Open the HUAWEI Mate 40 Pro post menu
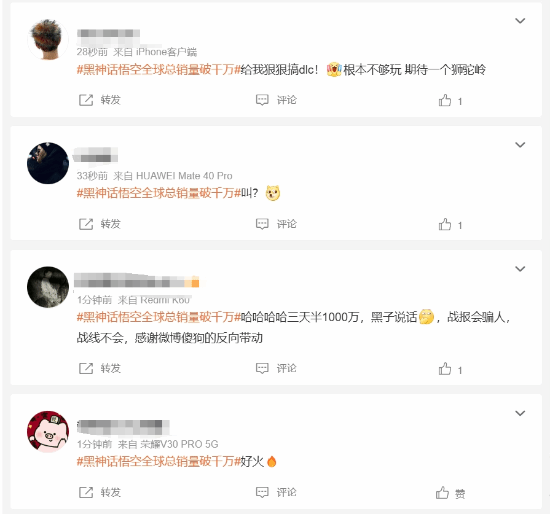 point(520,145)
